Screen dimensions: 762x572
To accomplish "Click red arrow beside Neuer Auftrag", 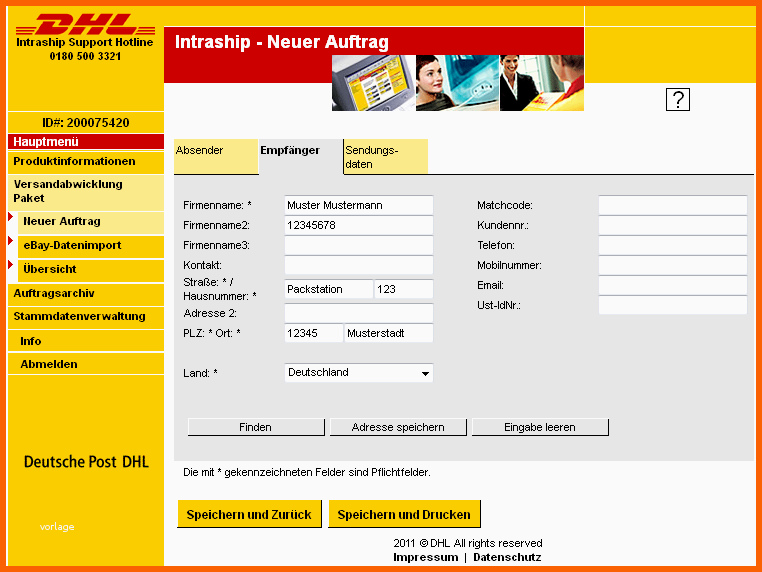I will tap(11, 217).
